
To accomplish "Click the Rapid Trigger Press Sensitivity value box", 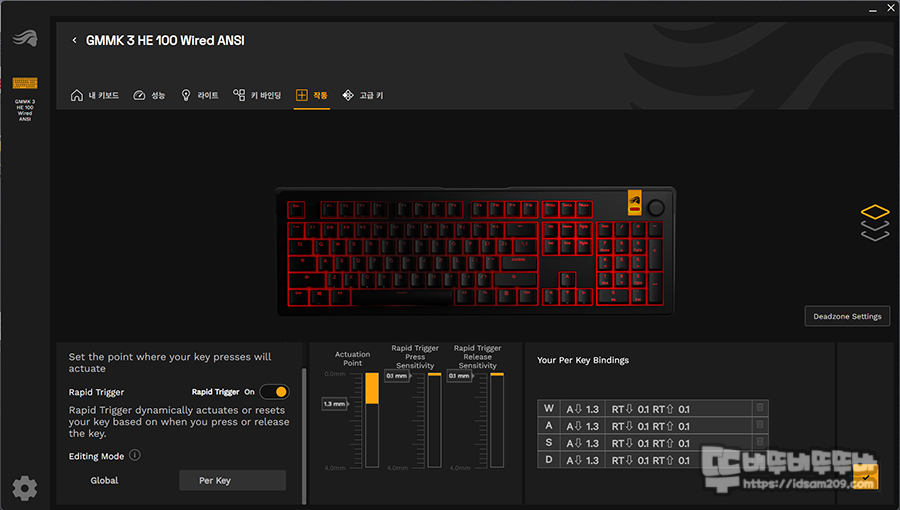I will tap(397, 376).
